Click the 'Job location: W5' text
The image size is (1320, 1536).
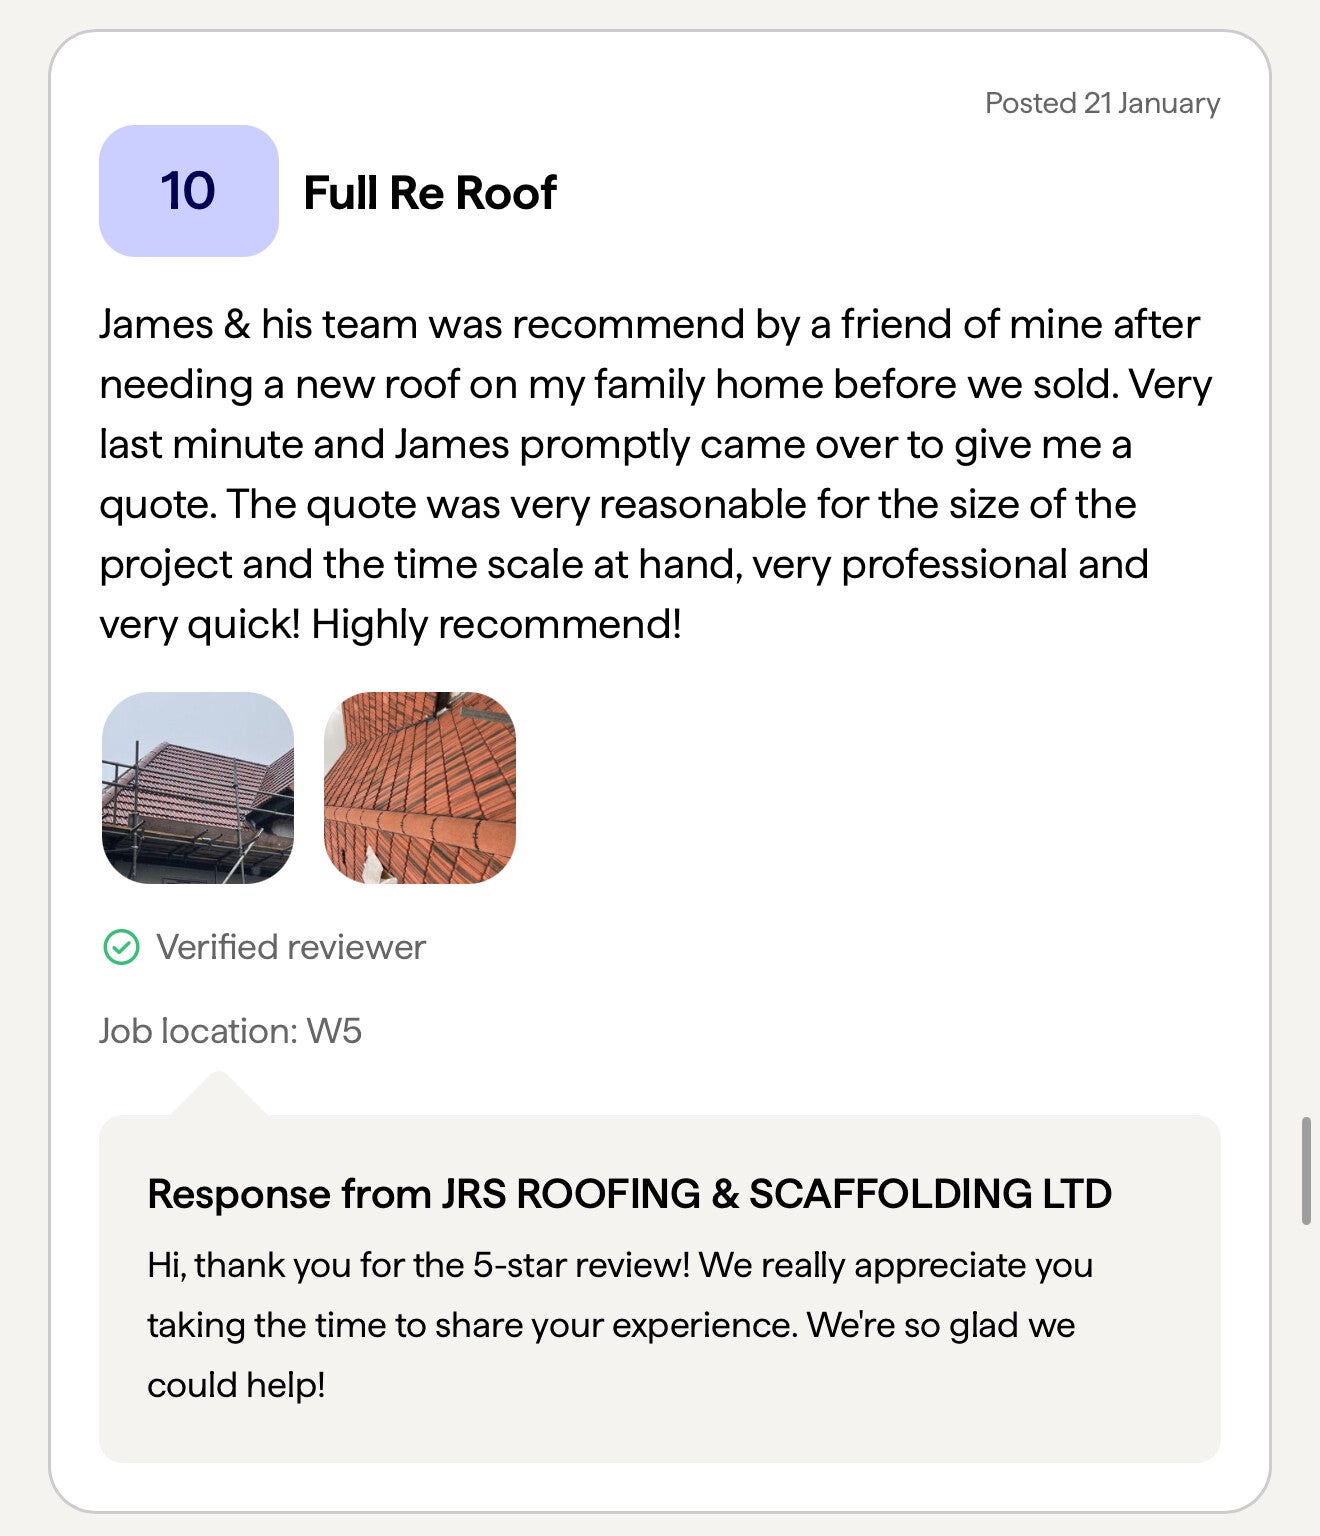[x=230, y=1031]
